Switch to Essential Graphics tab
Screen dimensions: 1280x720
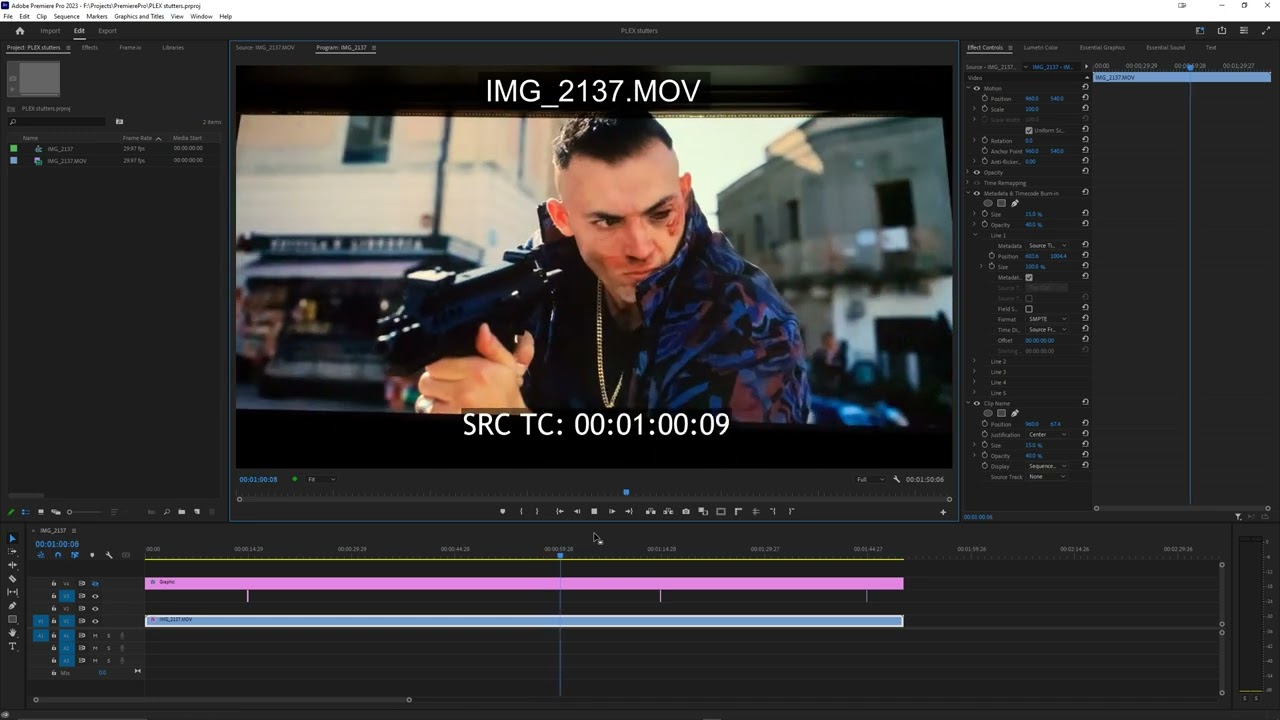pyautogui.click(x=1101, y=47)
